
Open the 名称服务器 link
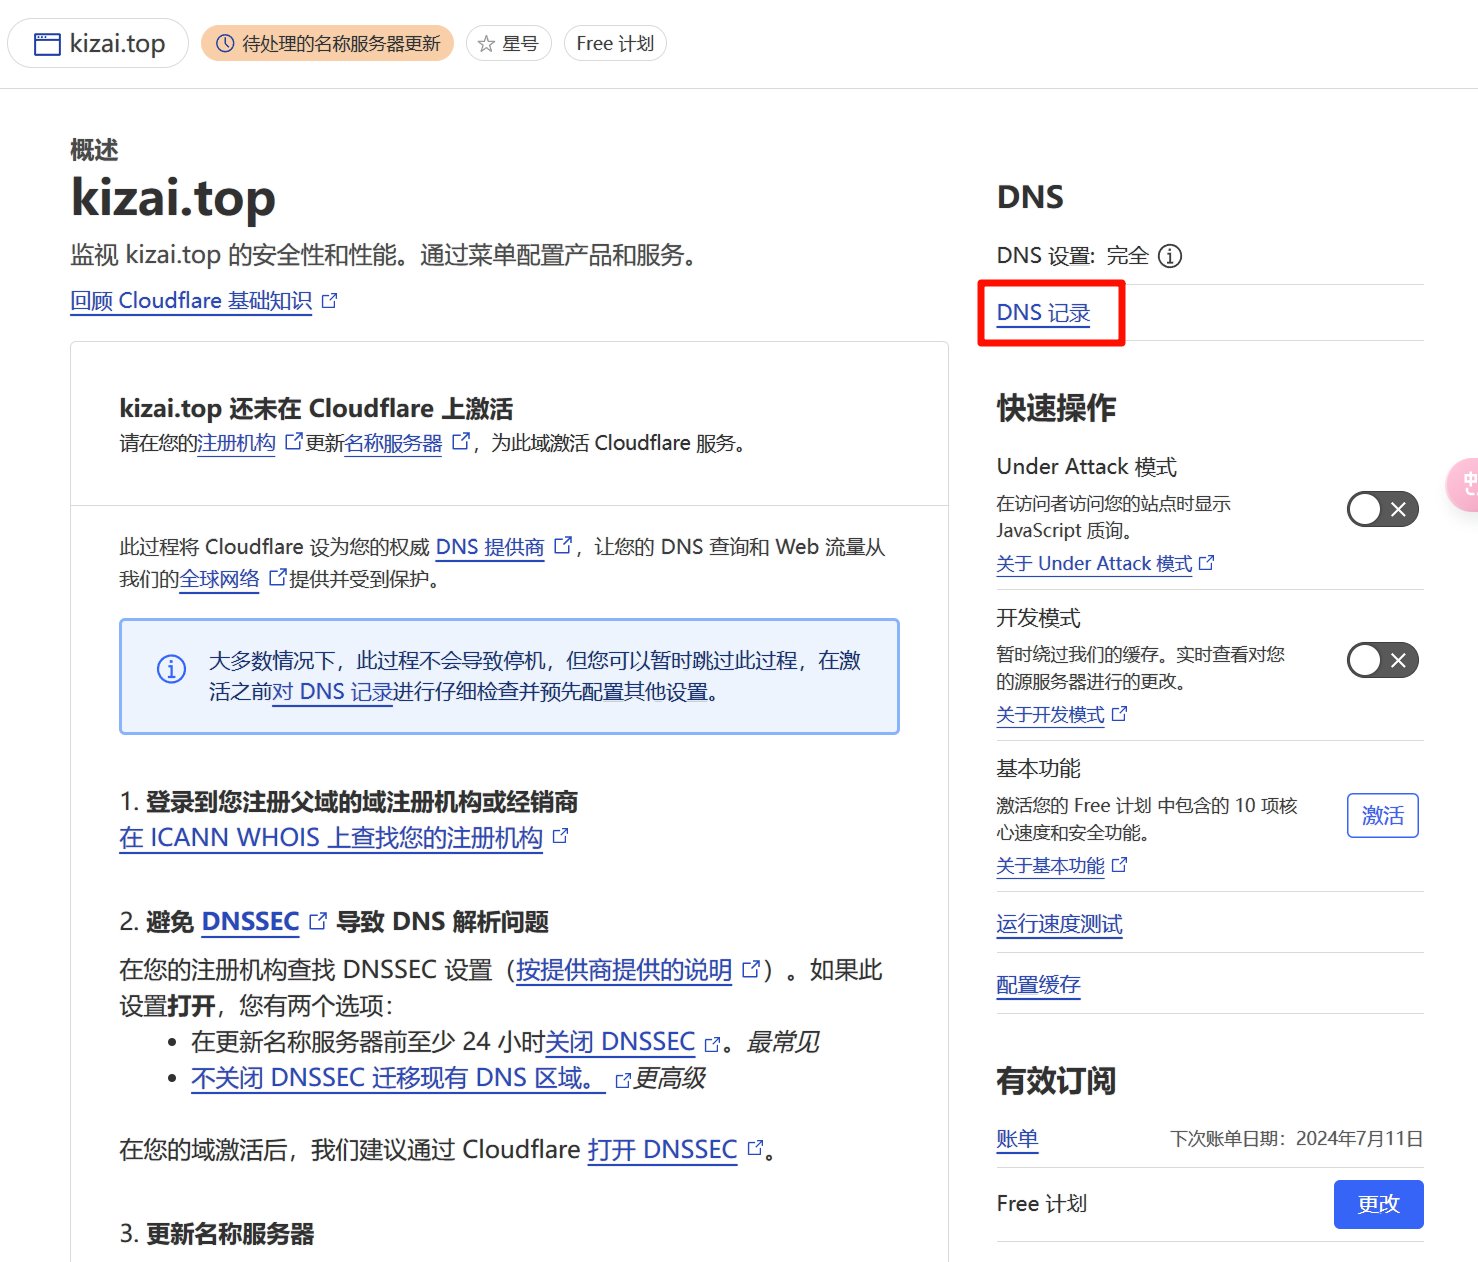[x=393, y=443]
